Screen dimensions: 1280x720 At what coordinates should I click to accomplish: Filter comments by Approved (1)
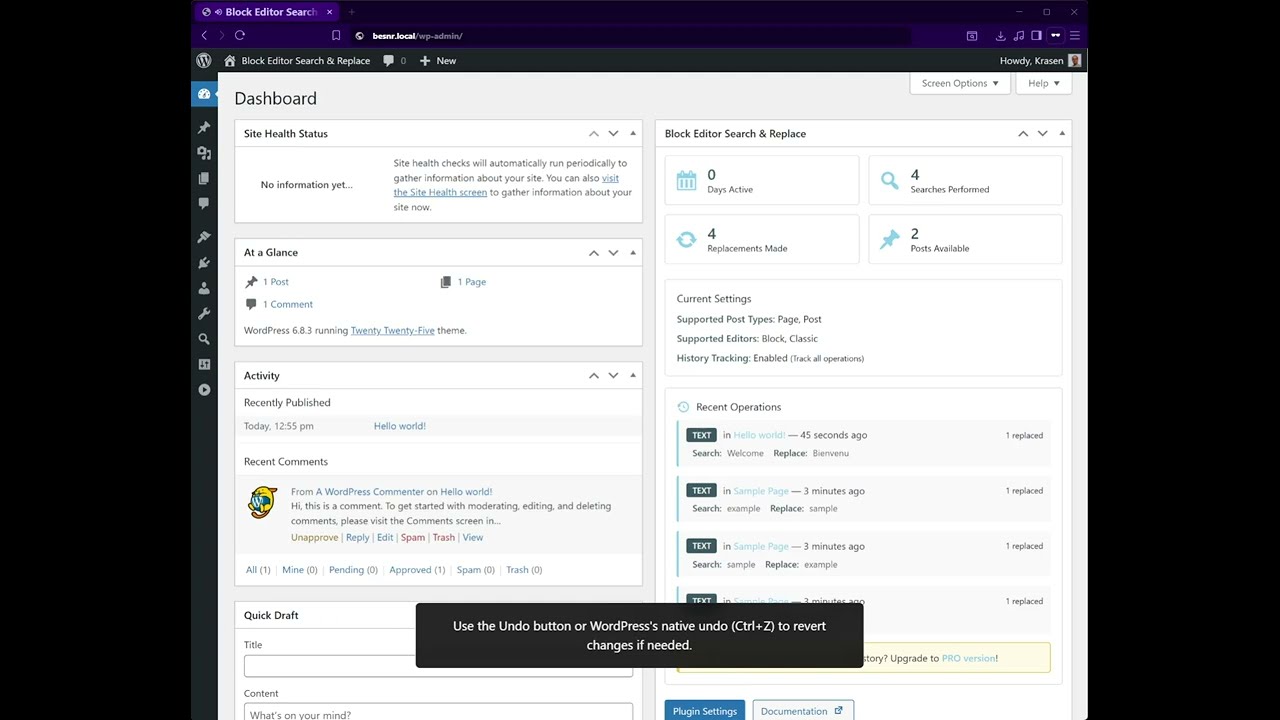coord(417,570)
